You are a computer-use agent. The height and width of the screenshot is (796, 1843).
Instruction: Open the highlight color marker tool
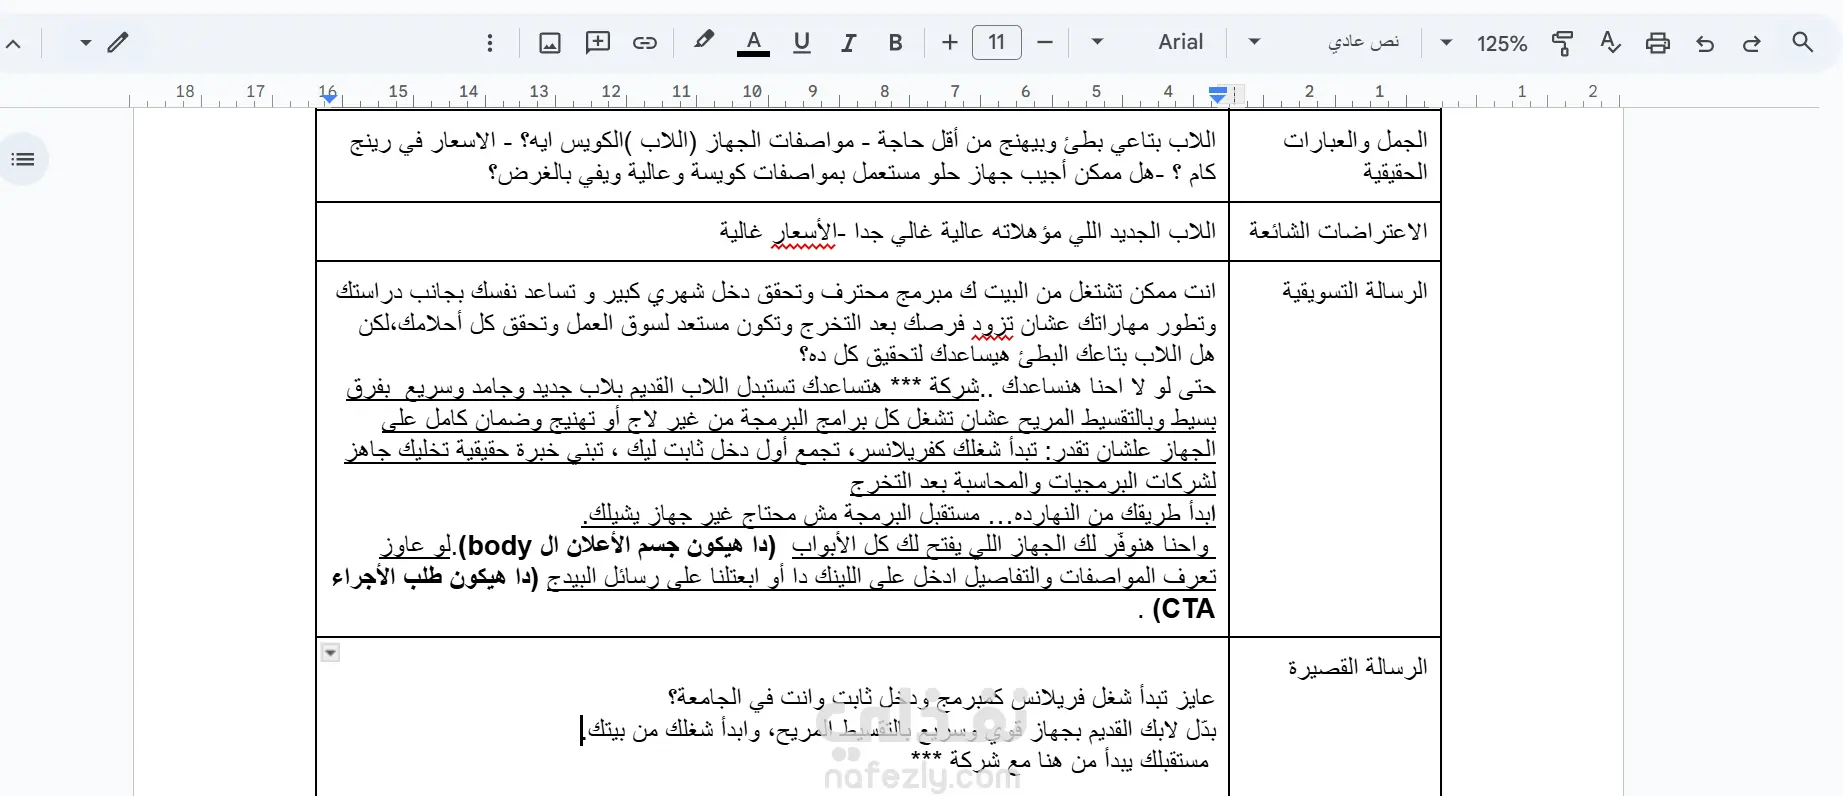[704, 41]
